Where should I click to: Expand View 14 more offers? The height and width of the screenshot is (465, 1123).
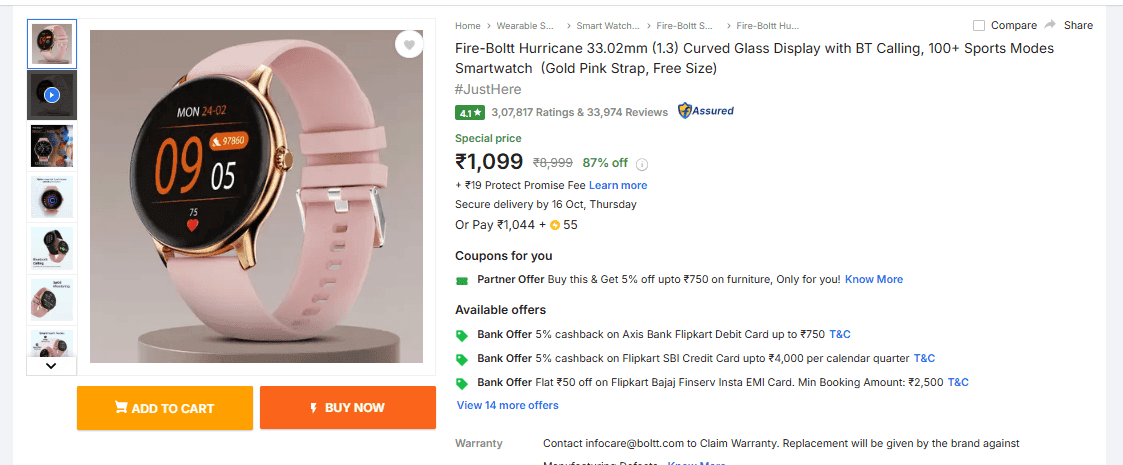pos(507,405)
